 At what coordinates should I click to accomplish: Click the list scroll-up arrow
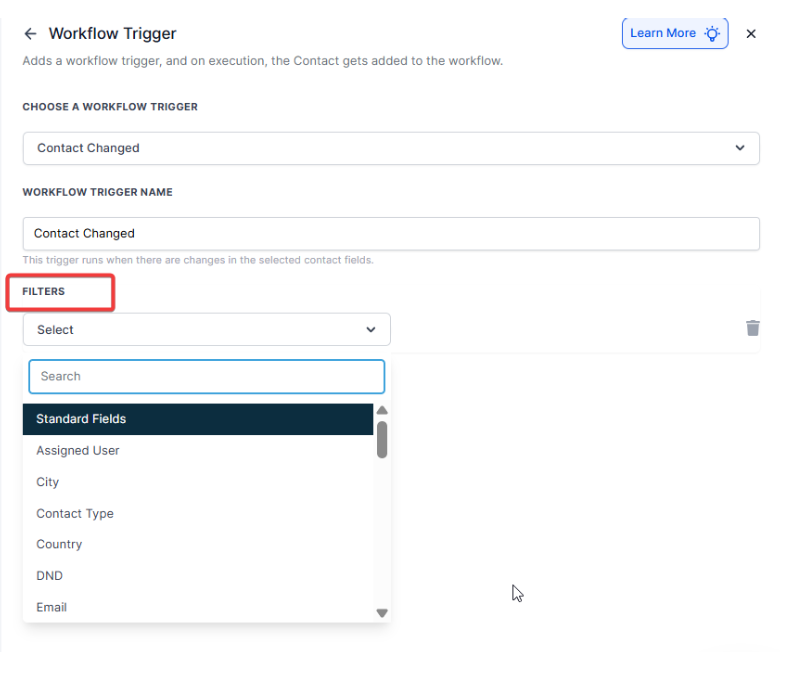coord(382,410)
